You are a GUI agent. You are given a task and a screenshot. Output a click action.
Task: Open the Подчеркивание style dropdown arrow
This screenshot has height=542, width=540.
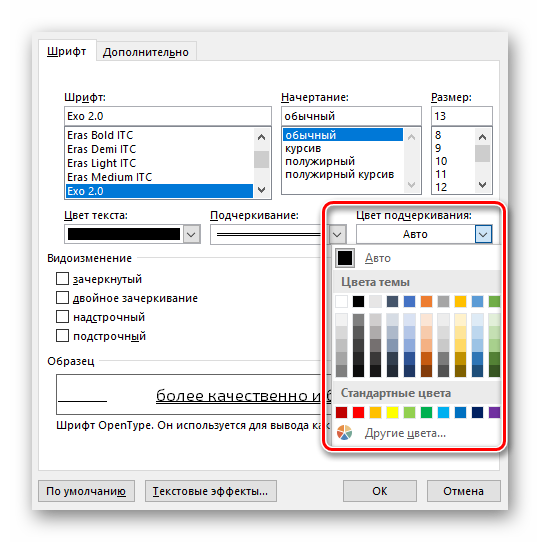coord(337,234)
